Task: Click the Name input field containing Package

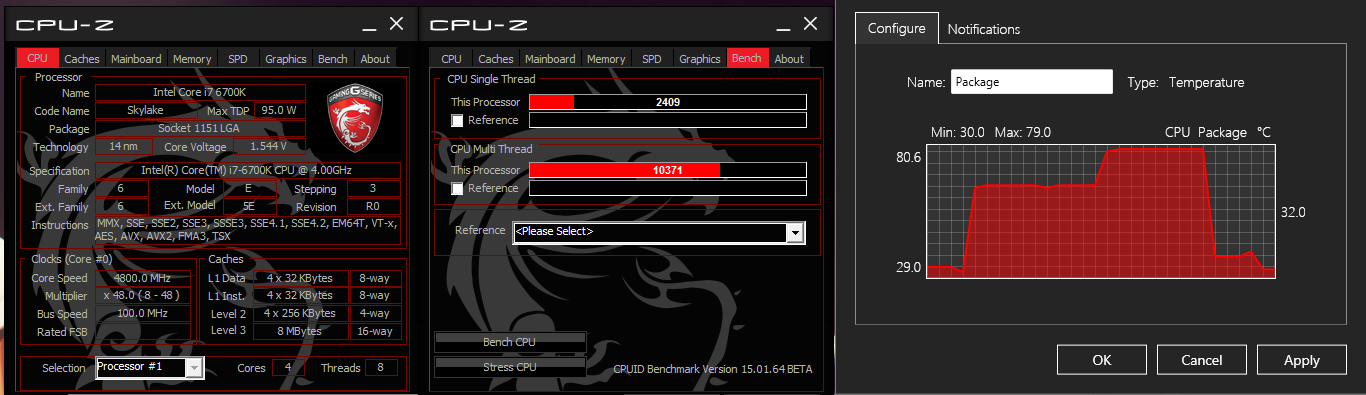Action: tap(1032, 82)
